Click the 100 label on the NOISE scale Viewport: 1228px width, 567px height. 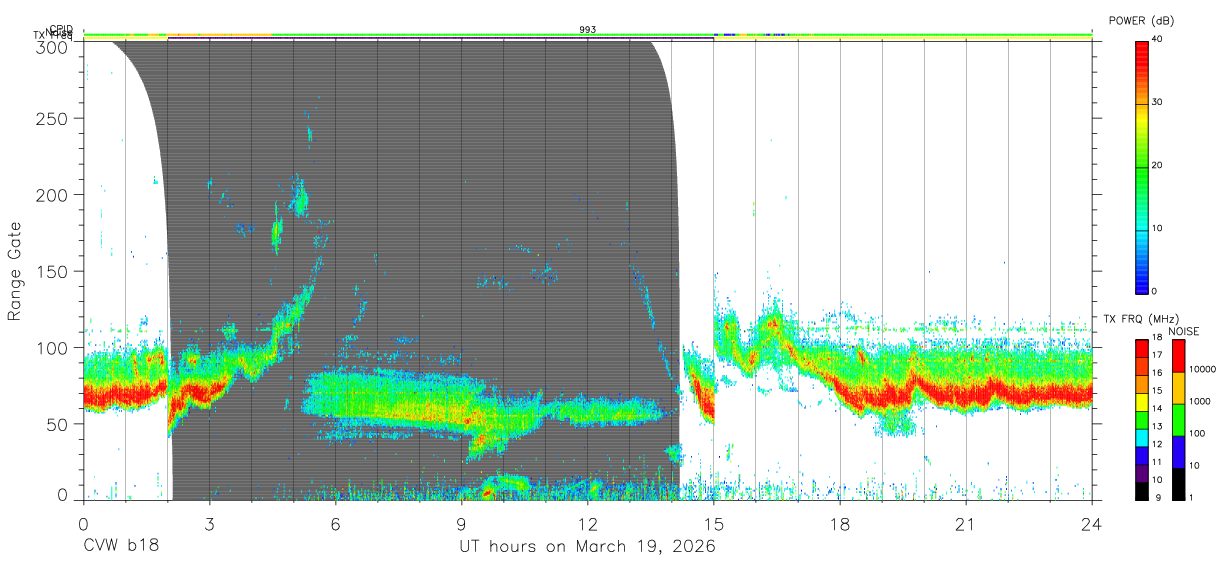click(x=1197, y=433)
